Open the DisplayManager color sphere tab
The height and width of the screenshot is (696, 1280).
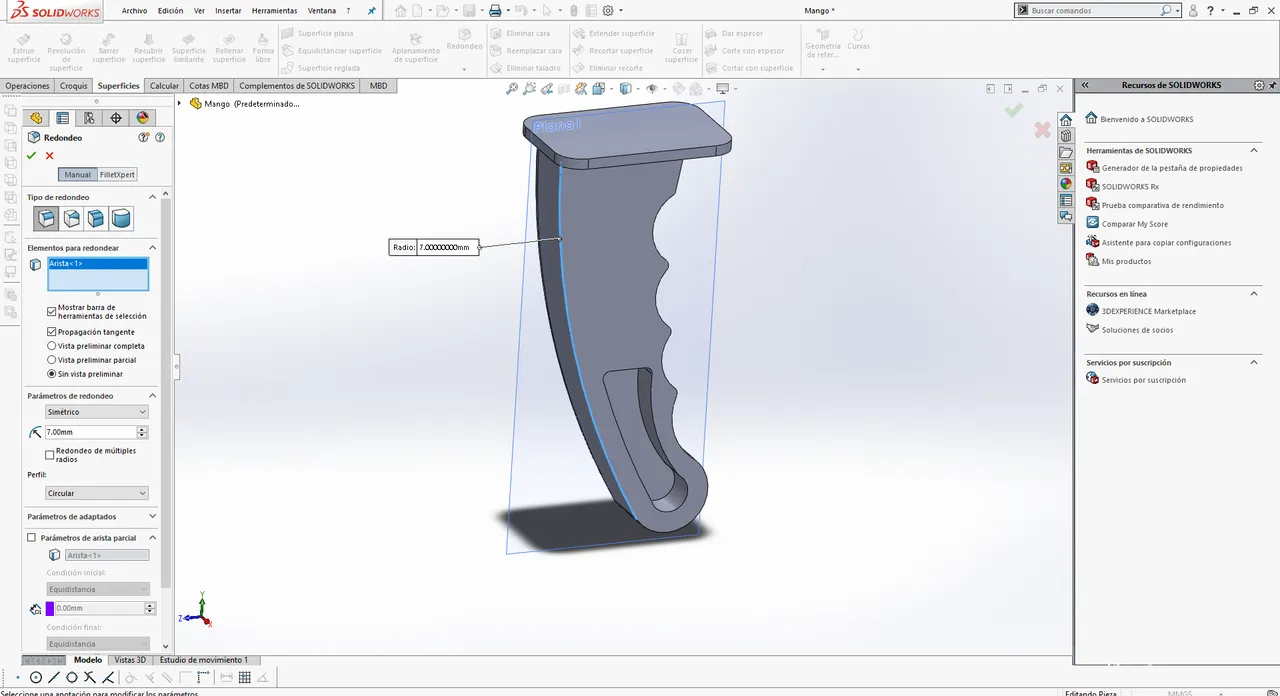(x=142, y=118)
